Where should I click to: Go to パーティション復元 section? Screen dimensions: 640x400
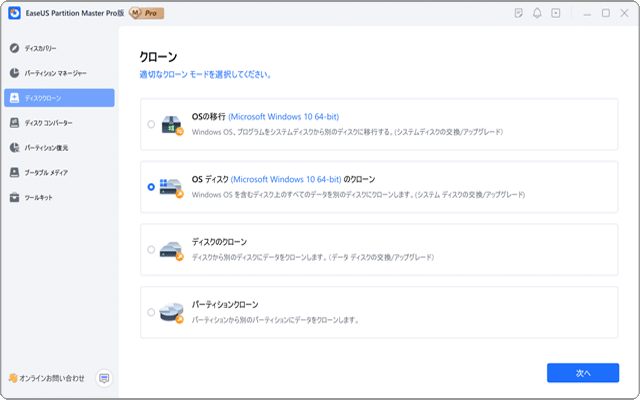point(59,148)
